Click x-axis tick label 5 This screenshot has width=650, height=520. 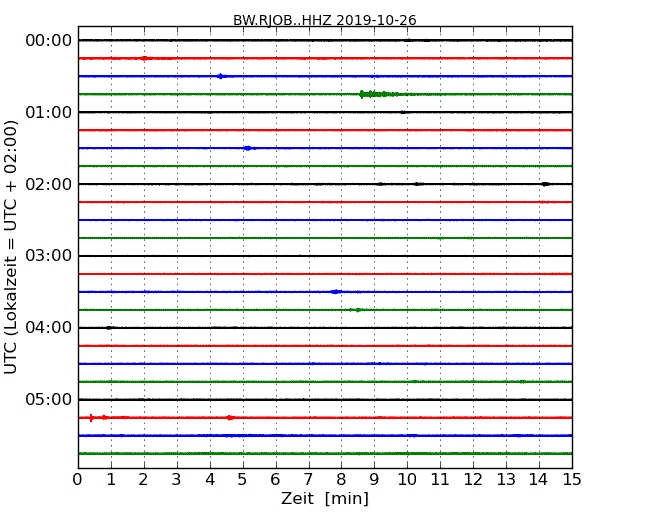click(243, 480)
